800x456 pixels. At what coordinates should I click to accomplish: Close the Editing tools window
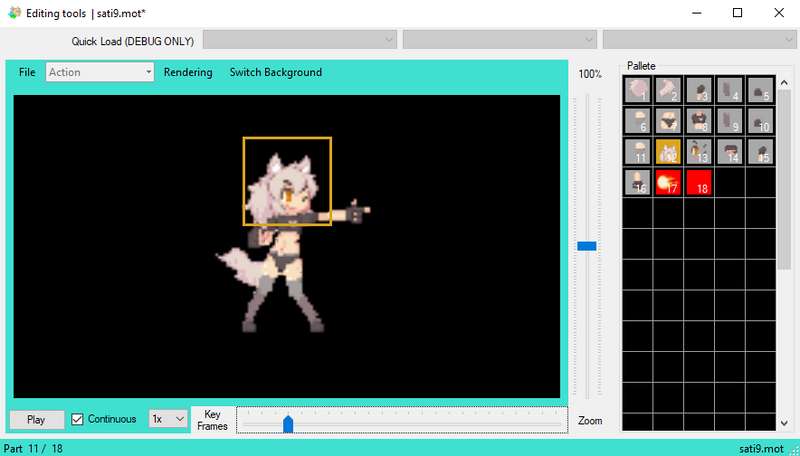tap(779, 13)
